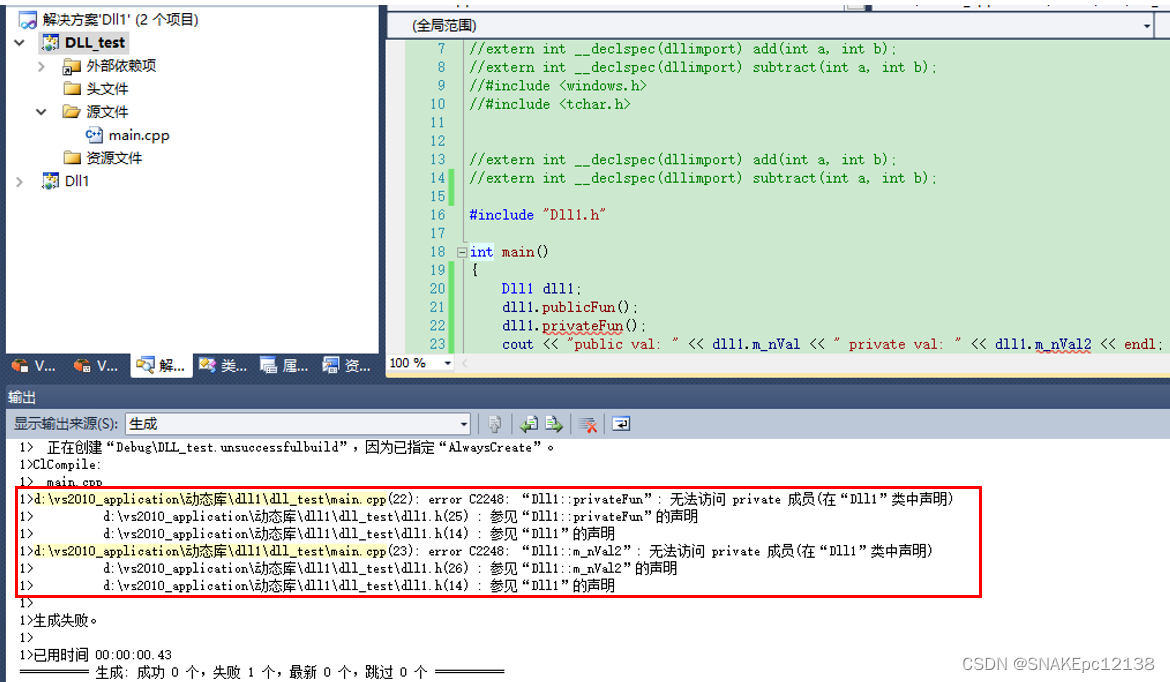This screenshot has height=682, width=1170.
Task: Clear all output text
Action: pyautogui.click(x=588, y=424)
